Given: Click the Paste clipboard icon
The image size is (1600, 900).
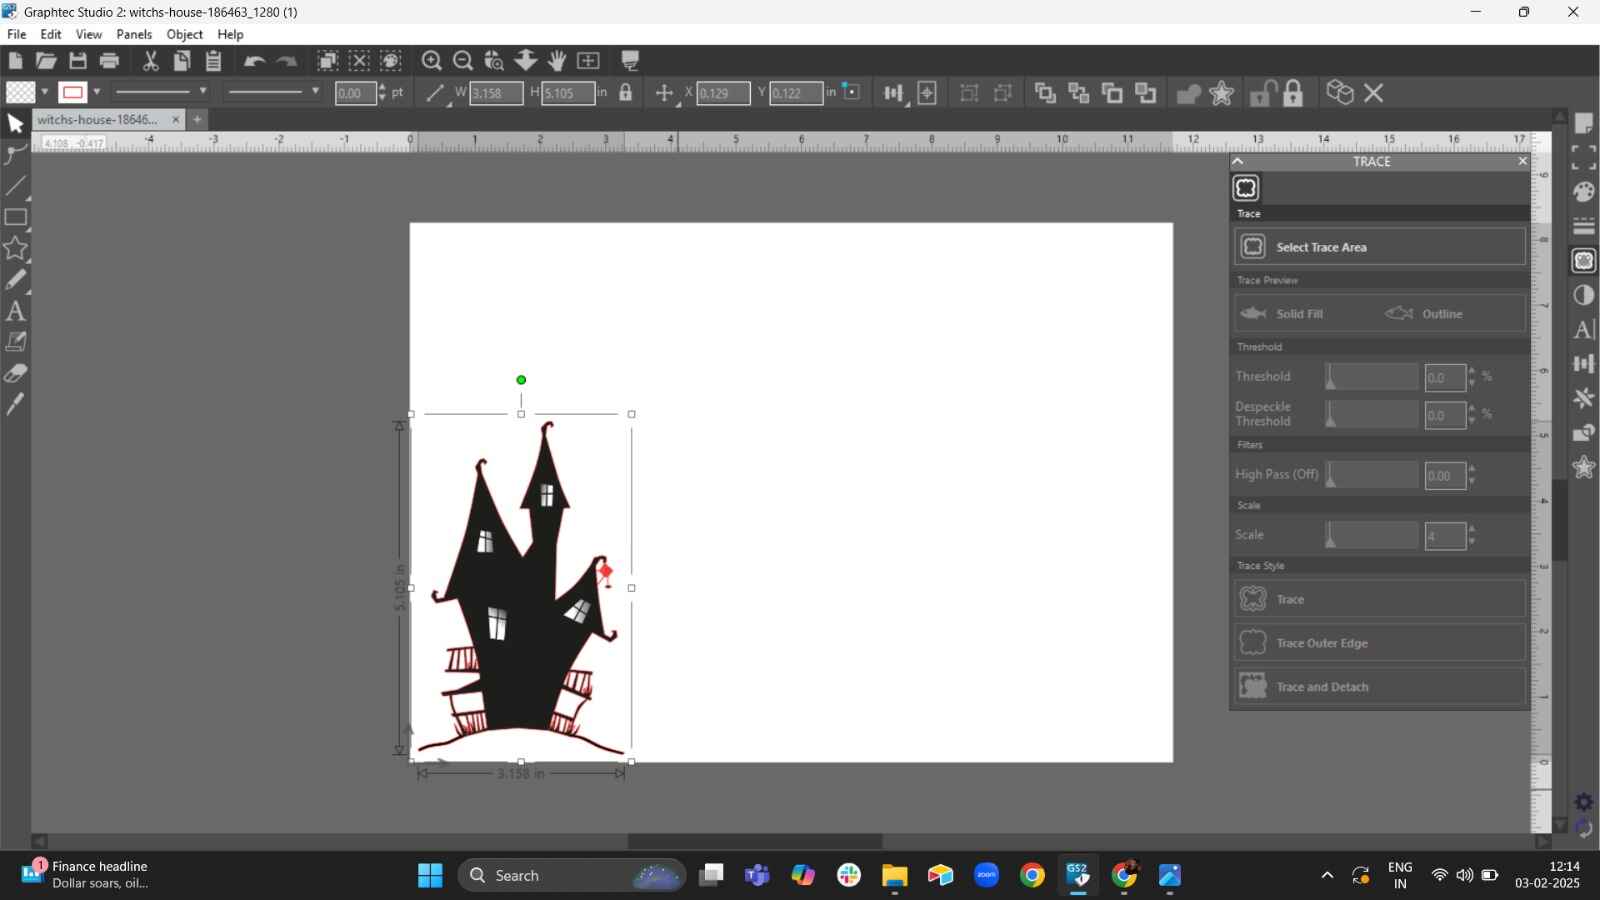Looking at the screenshot, I should pos(214,61).
